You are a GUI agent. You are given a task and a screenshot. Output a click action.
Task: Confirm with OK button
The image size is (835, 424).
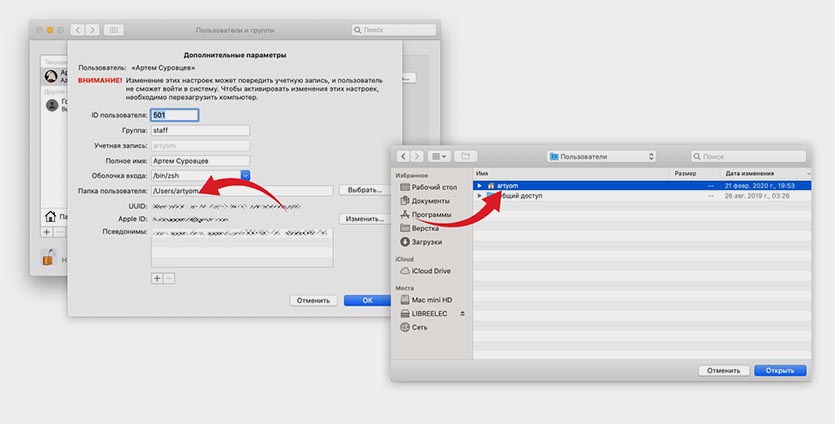click(367, 300)
